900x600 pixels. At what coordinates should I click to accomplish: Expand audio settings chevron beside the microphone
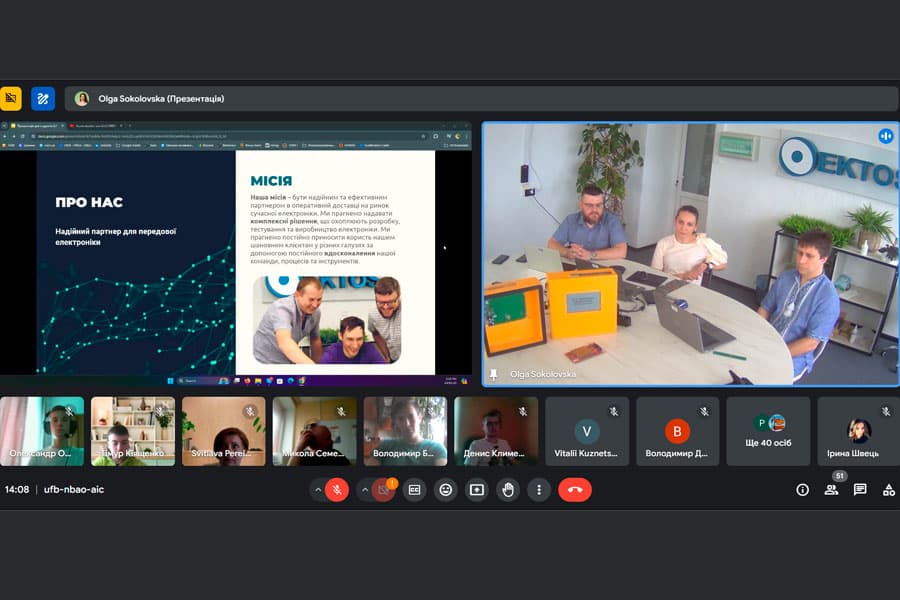click(x=317, y=490)
